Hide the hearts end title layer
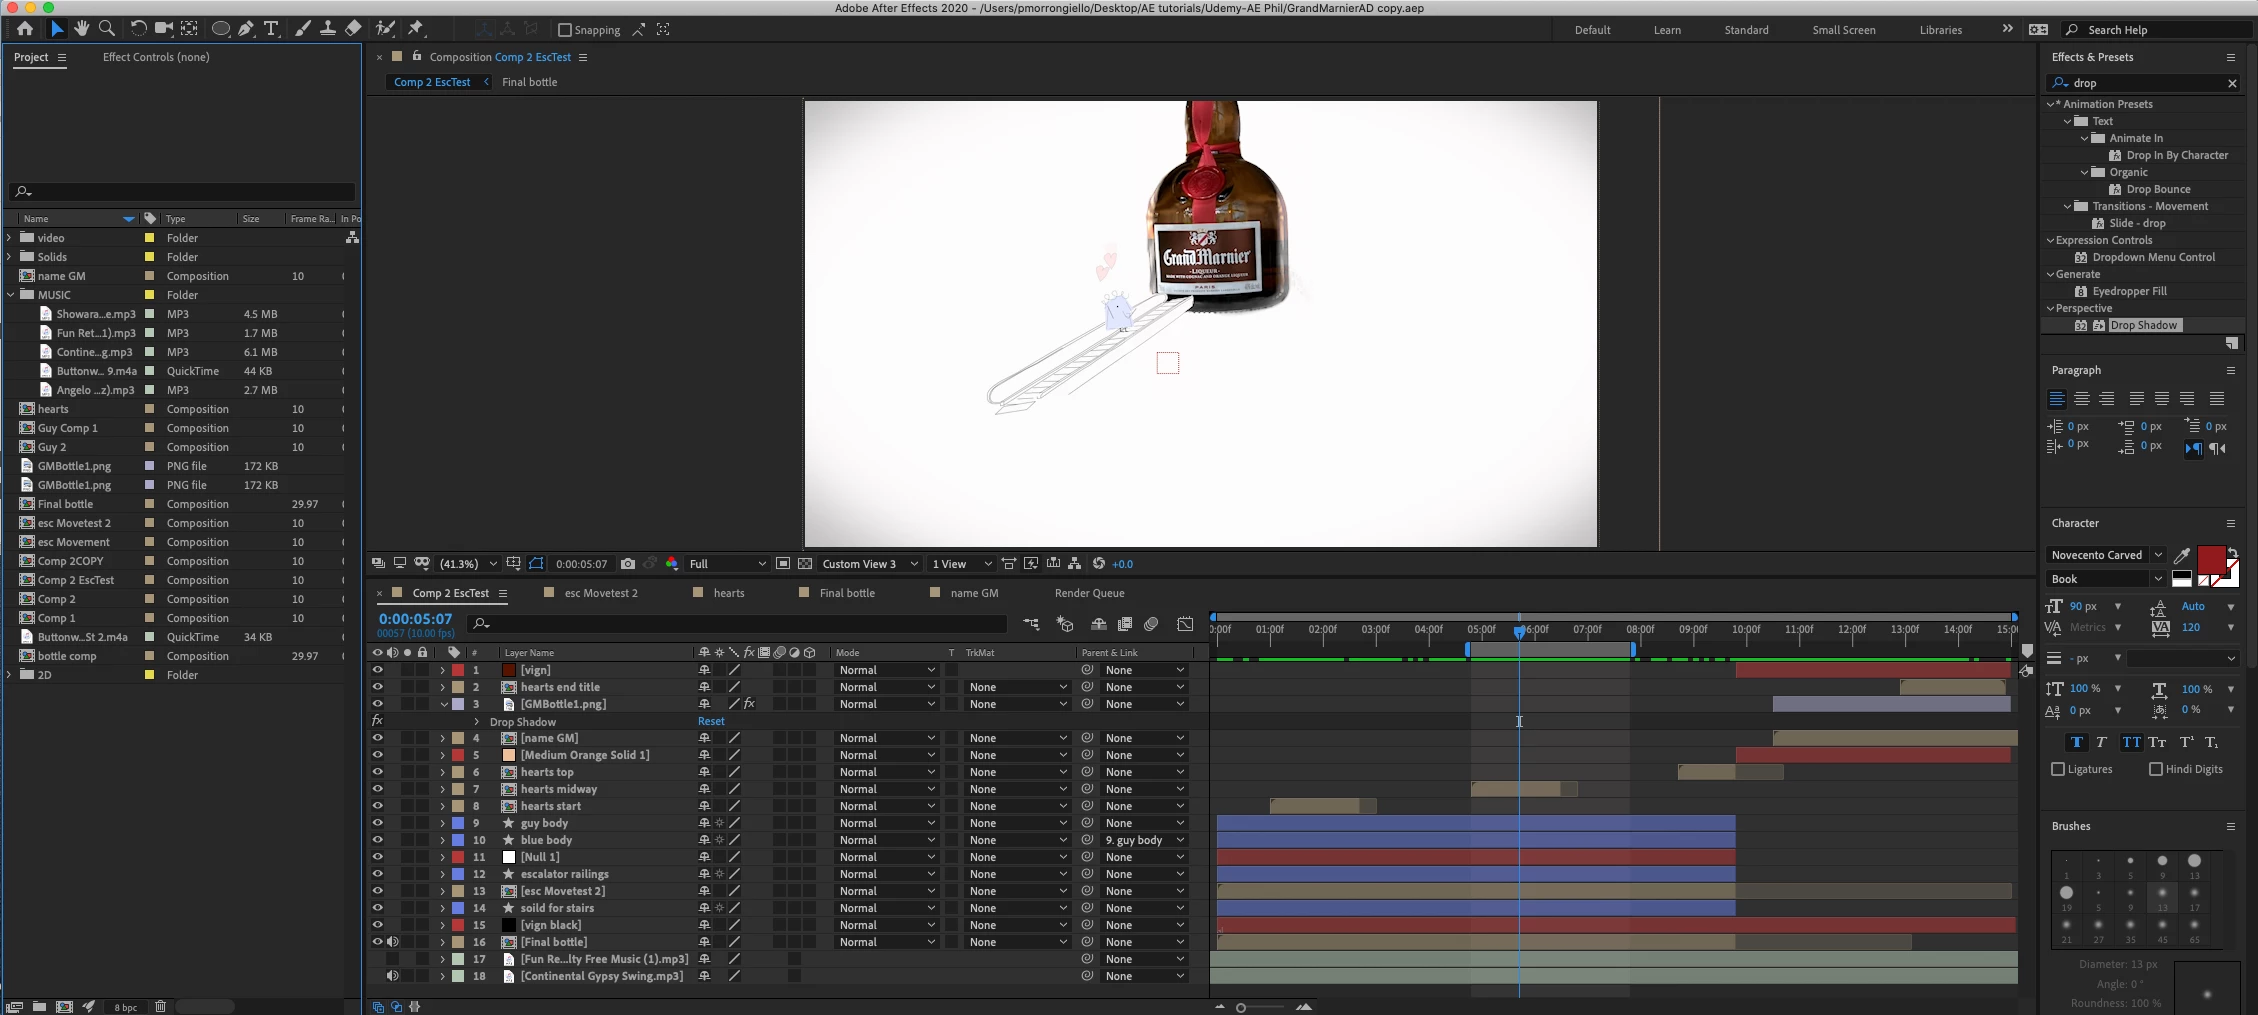 [377, 687]
